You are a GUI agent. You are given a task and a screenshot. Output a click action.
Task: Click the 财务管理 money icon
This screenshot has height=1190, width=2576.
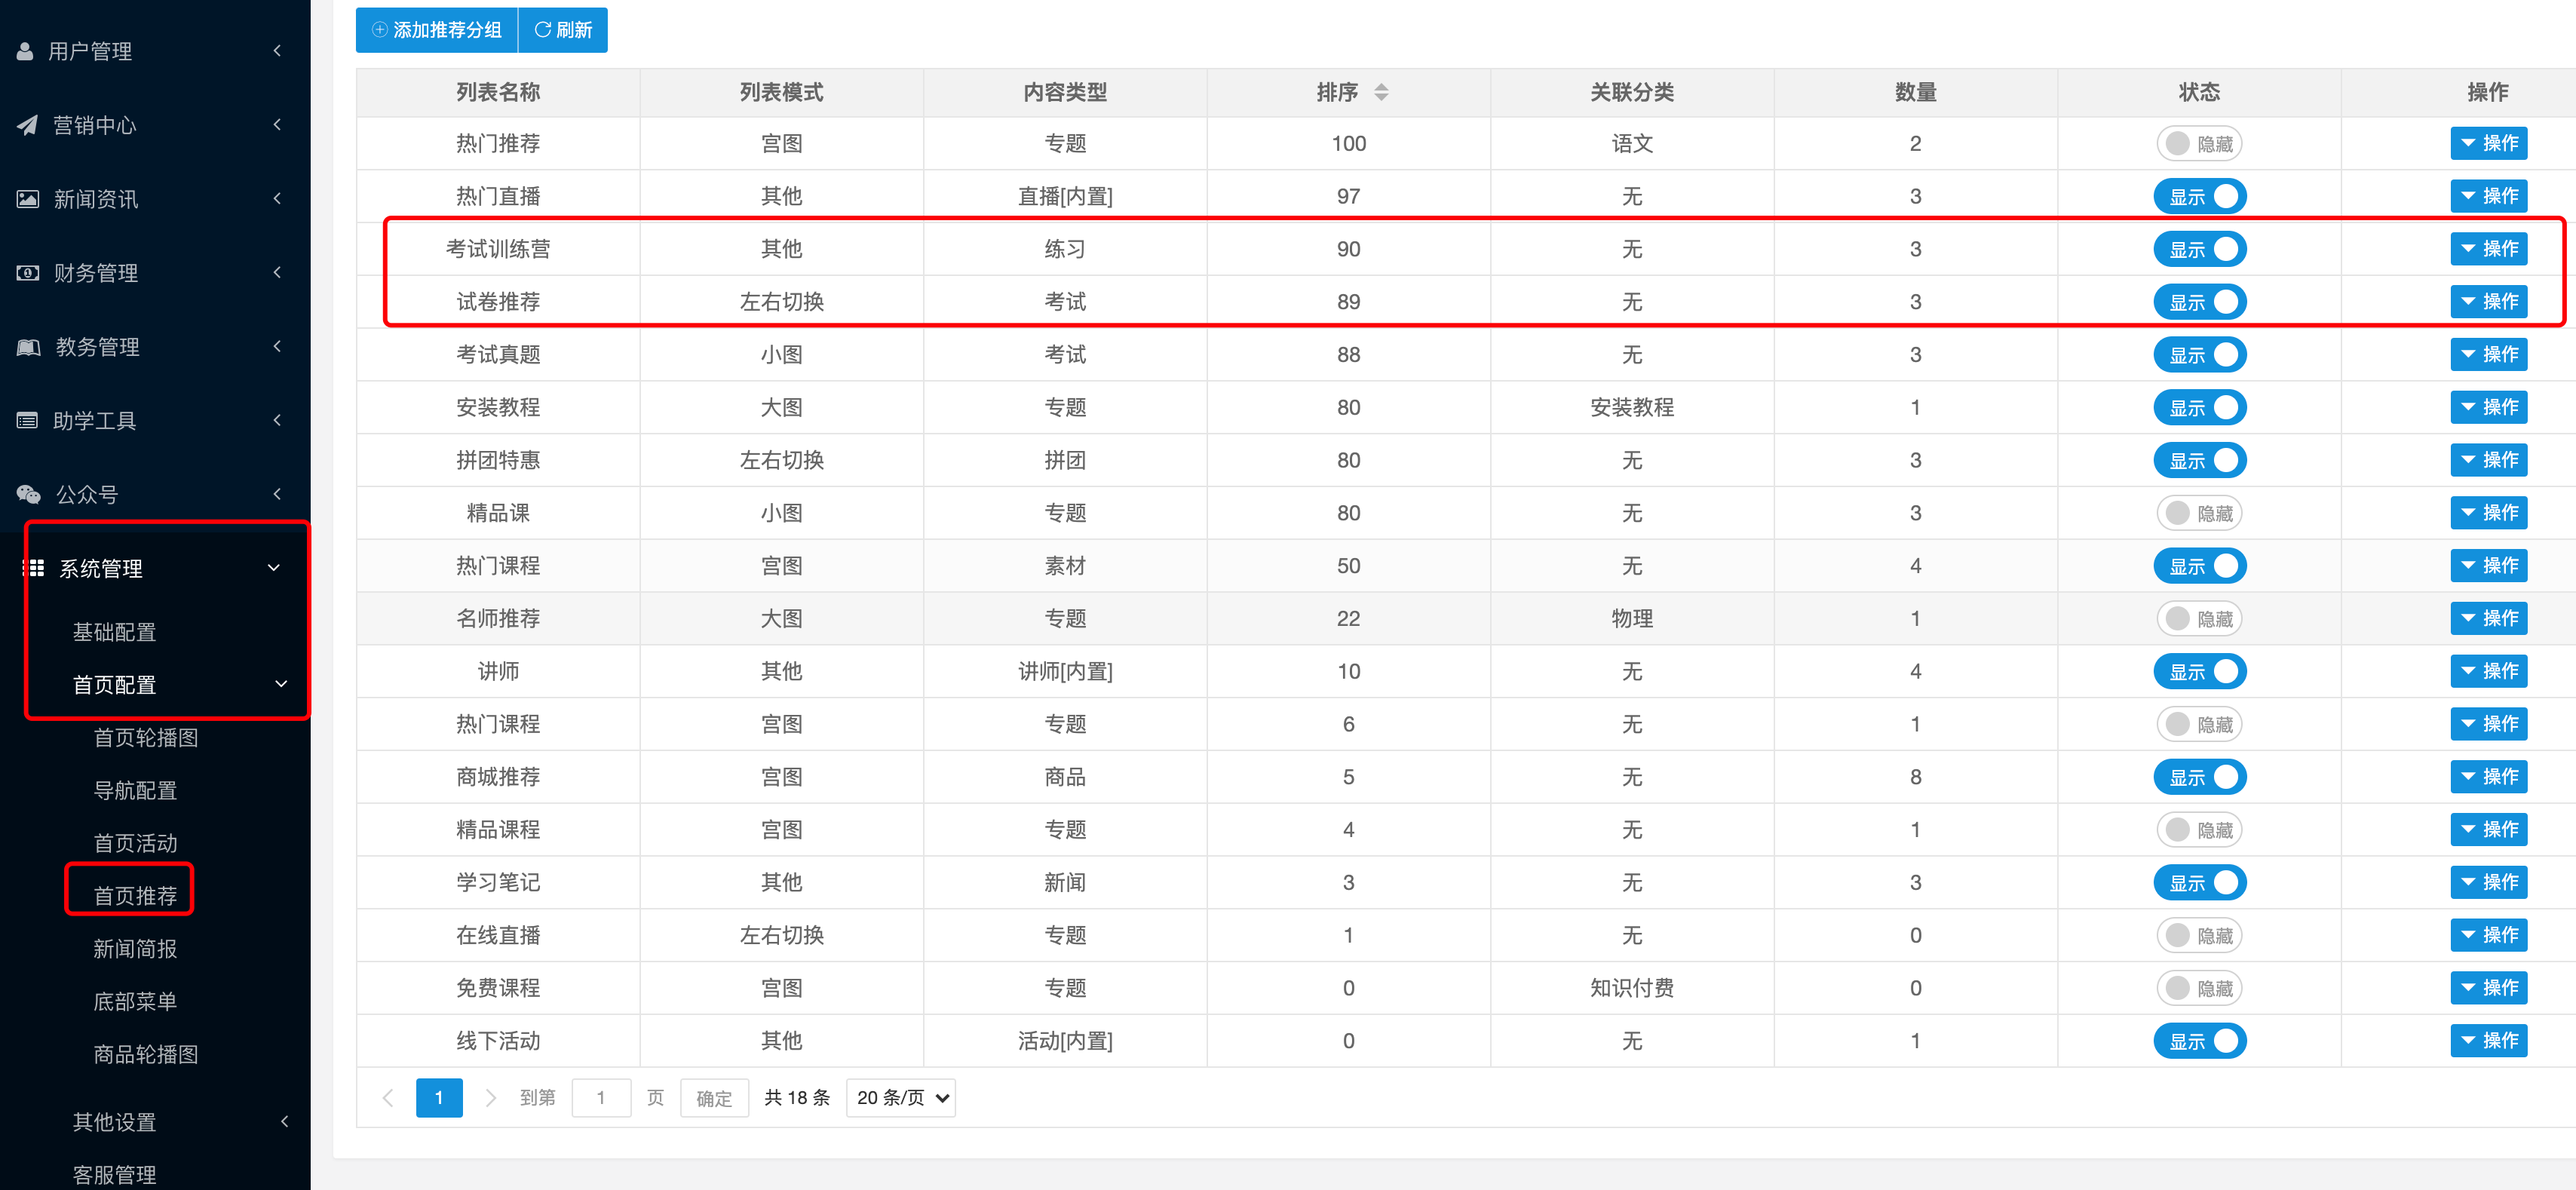28,273
